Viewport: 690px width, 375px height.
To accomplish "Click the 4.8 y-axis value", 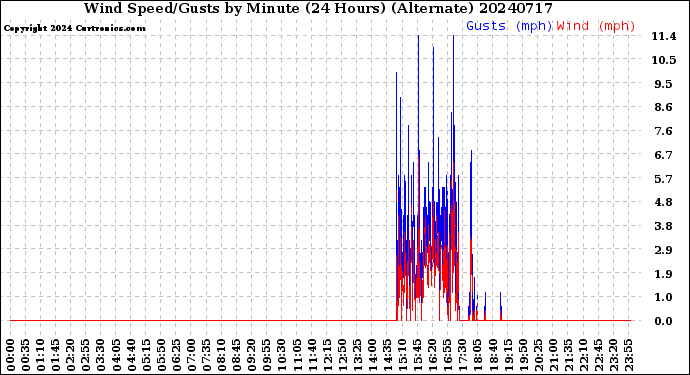I will tap(664, 202).
